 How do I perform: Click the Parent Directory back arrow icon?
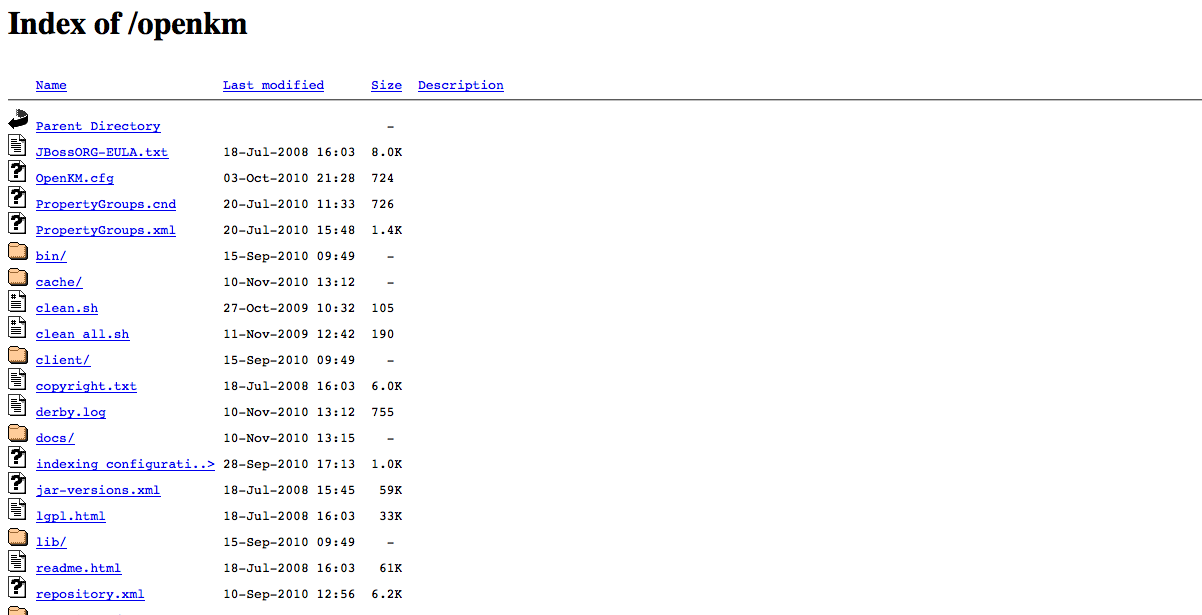18,119
